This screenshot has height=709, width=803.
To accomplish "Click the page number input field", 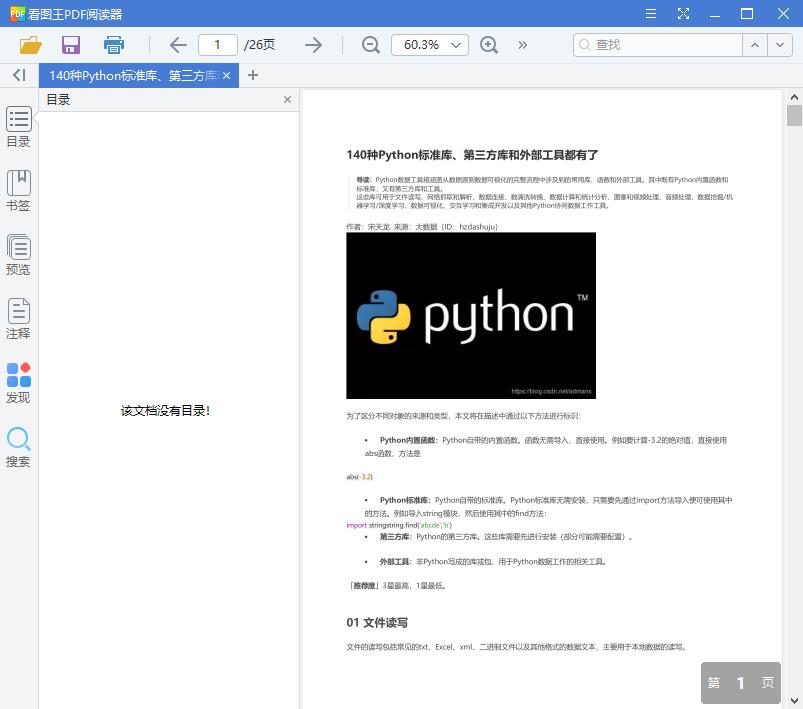I will pos(217,45).
